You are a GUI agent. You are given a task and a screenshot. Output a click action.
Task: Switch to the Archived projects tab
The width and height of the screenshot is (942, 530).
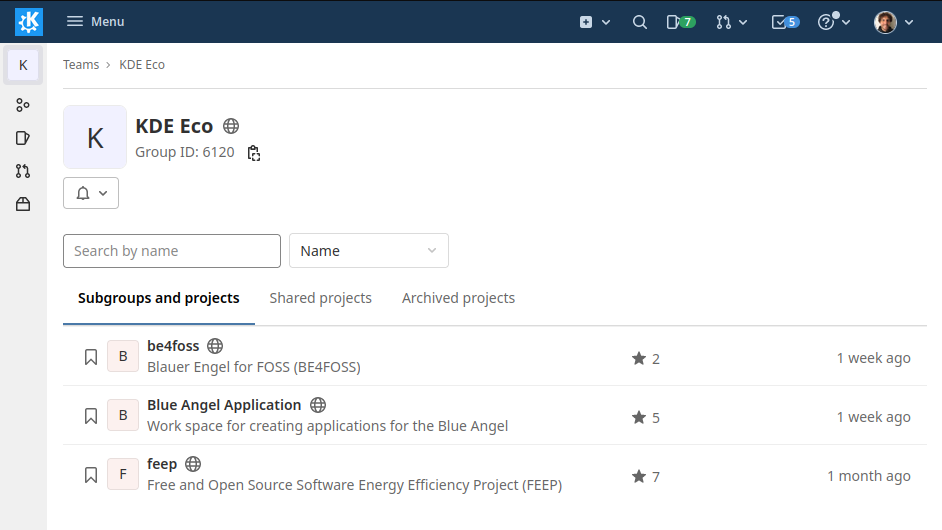pos(458,298)
